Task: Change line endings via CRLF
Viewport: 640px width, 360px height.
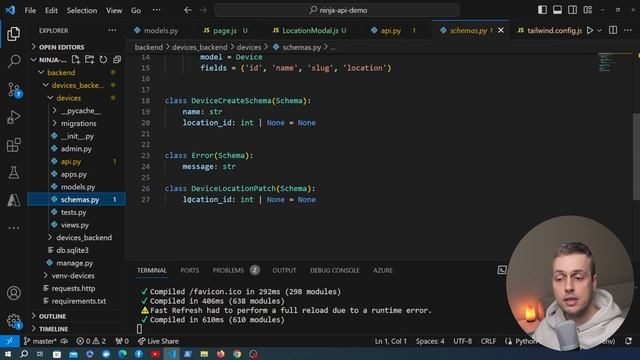Action: [x=488, y=341]
